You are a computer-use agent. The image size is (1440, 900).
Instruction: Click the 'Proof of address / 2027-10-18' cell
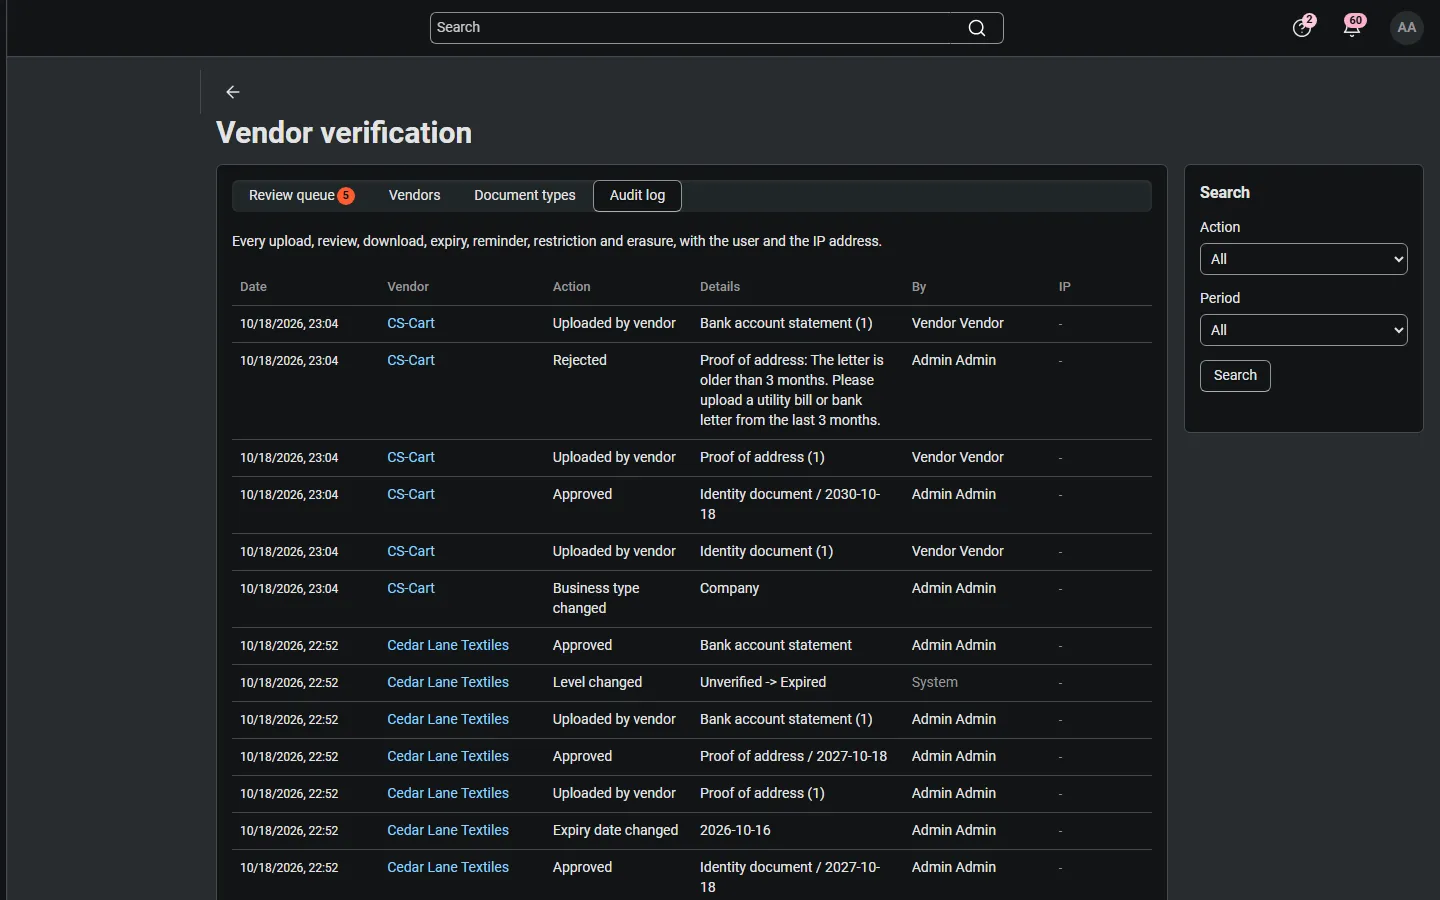click(x=794, y=756)
